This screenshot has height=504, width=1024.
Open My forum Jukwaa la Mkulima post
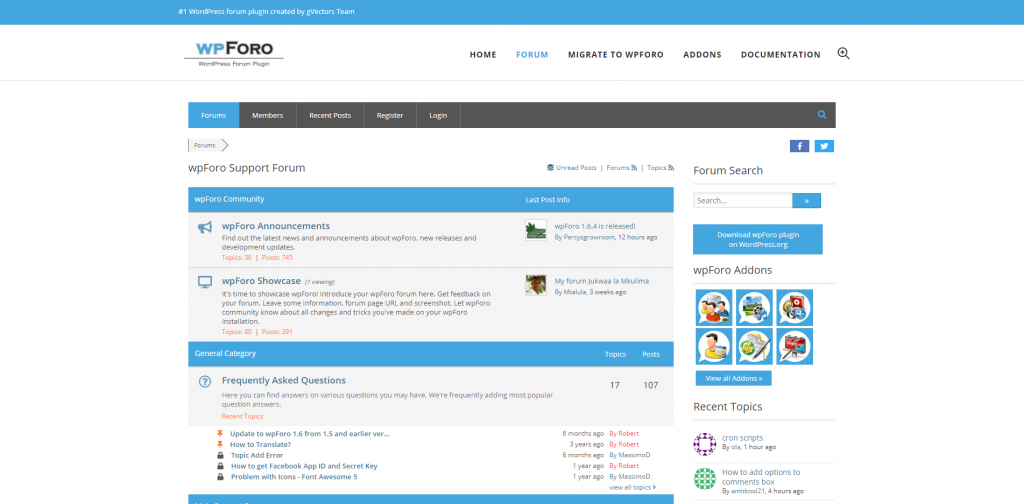(601, 281)
